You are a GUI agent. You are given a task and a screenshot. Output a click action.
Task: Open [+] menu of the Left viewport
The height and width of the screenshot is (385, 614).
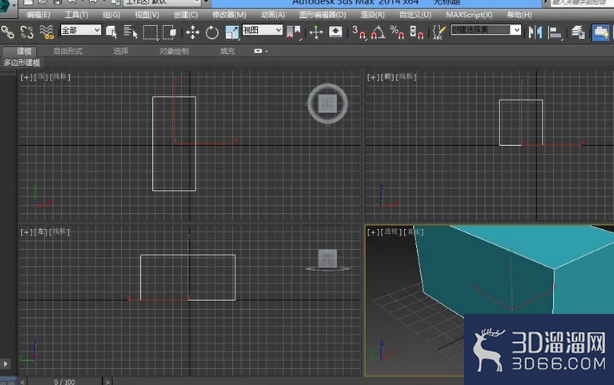pos(26,232)
